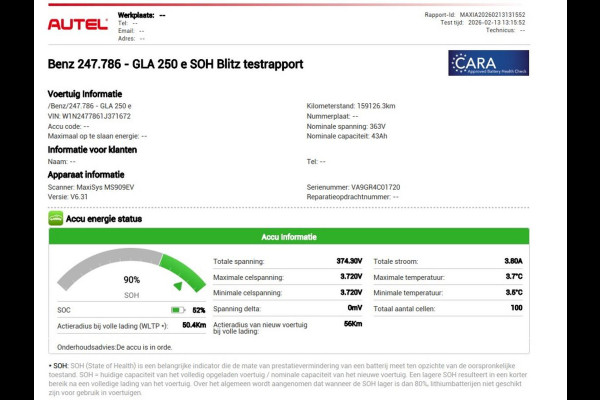This screenshot has height=400, width=600.
Task: Click Maximaal op te slaan energie line
Action: (97, 136)
